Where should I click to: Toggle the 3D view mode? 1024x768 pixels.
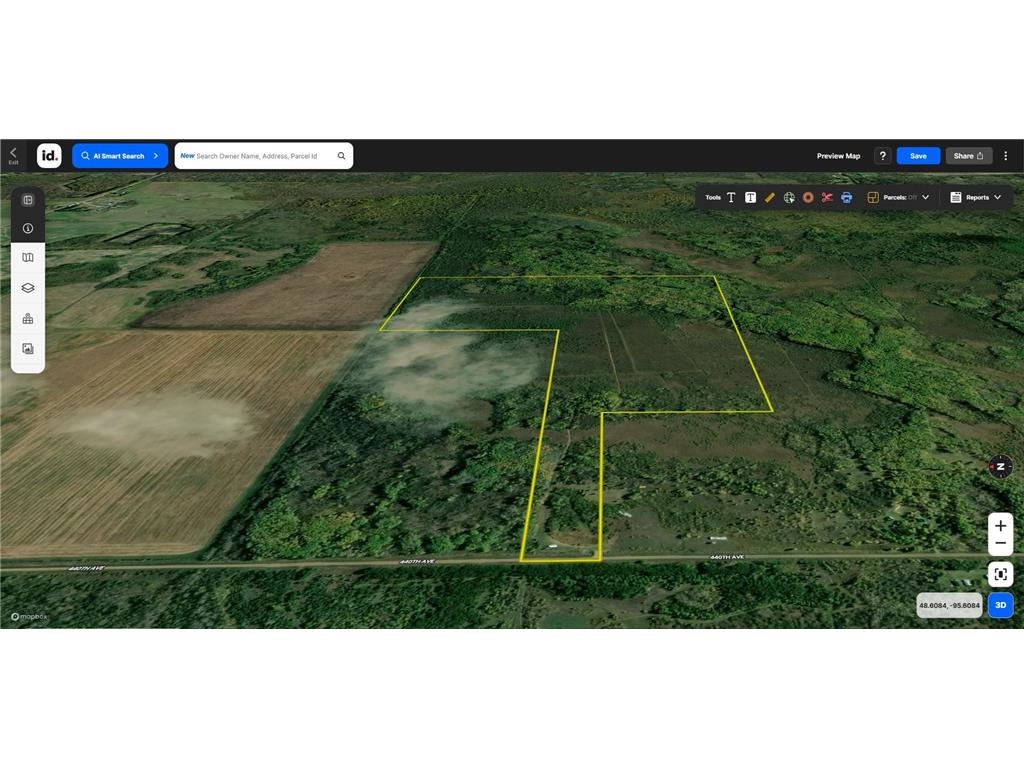[x=1000, y=605]
